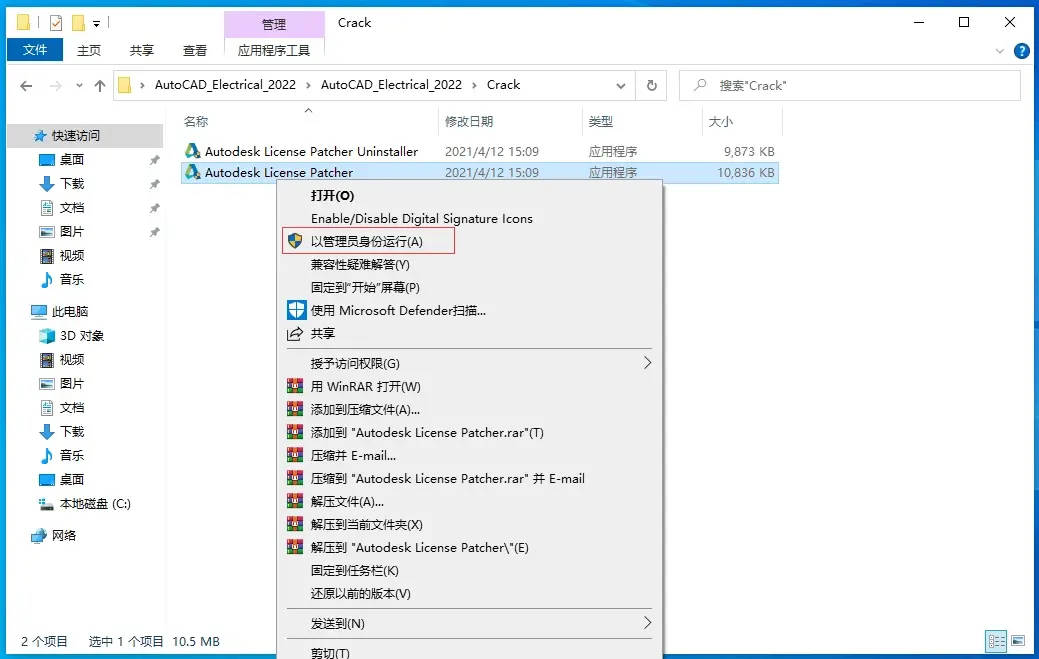Click the search Crack input field
The width and height of the screenshot is (1039, 659).
[849, 85]
